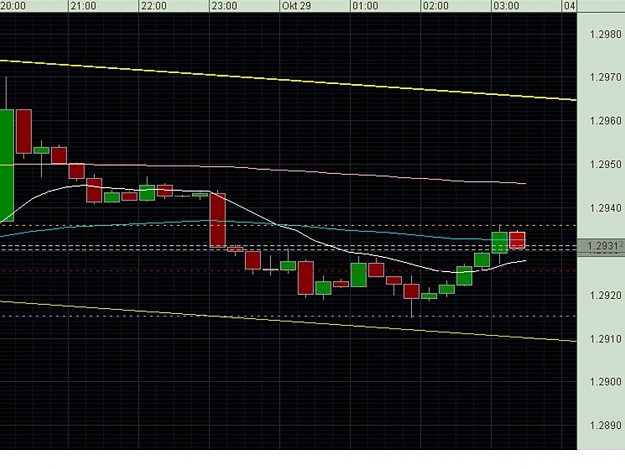Click the 1.2950 price axis label

(605, 164)
